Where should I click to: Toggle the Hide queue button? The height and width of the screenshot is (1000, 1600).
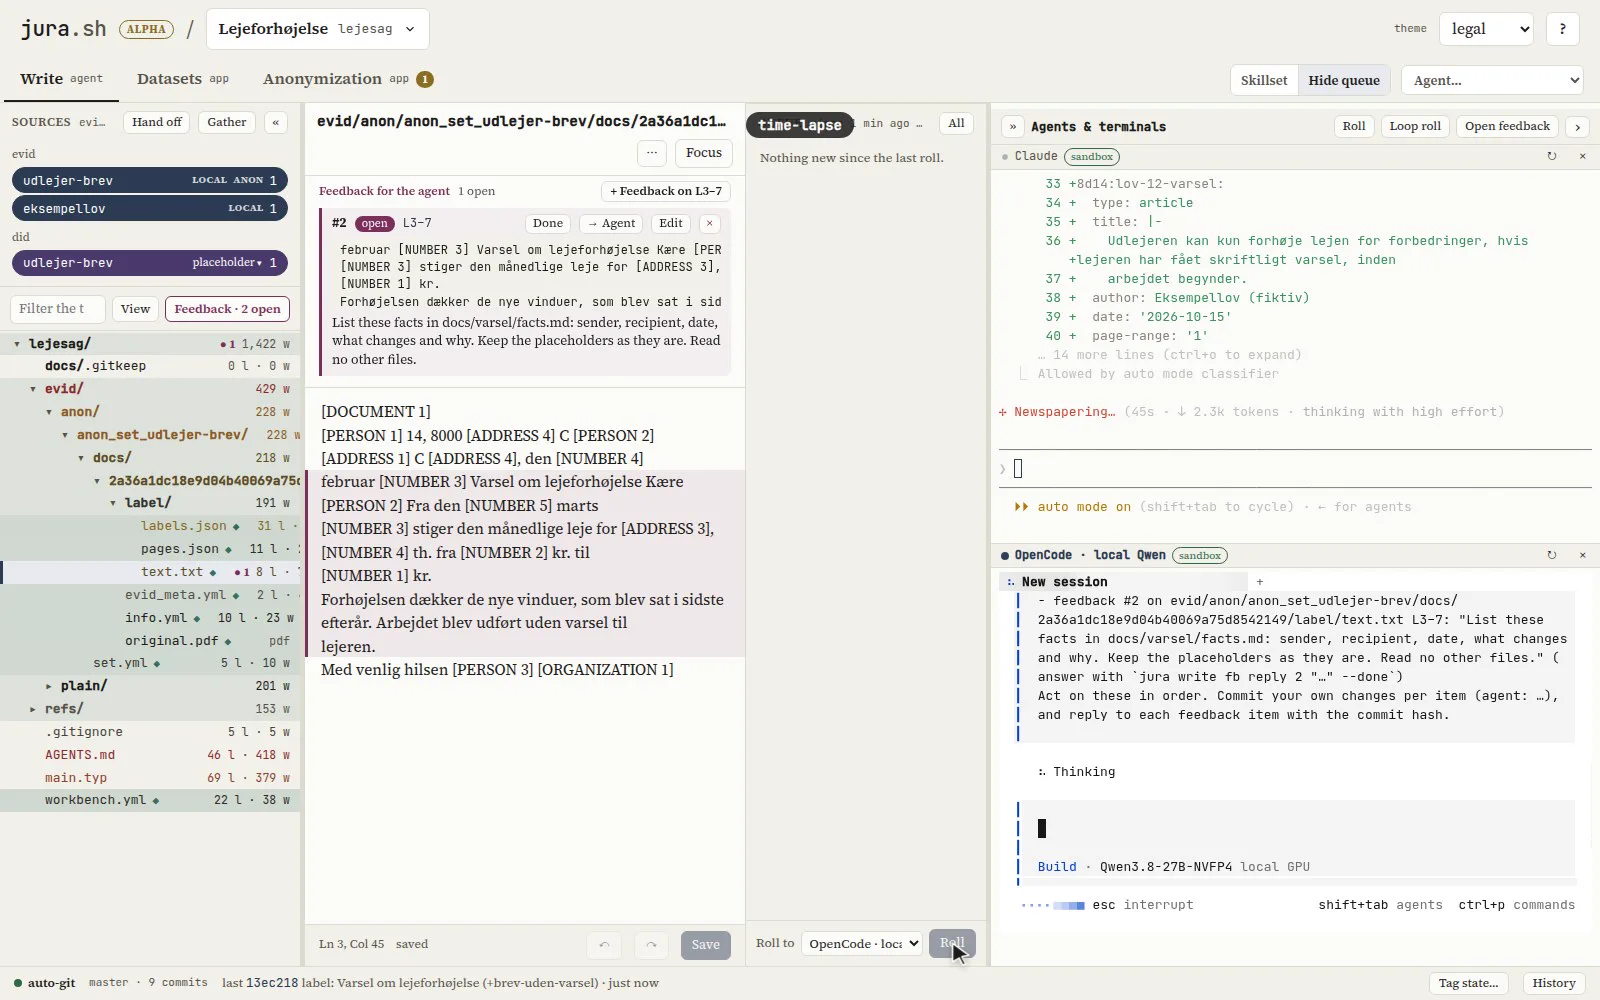pyautogui.click(x=1344, y=80)
